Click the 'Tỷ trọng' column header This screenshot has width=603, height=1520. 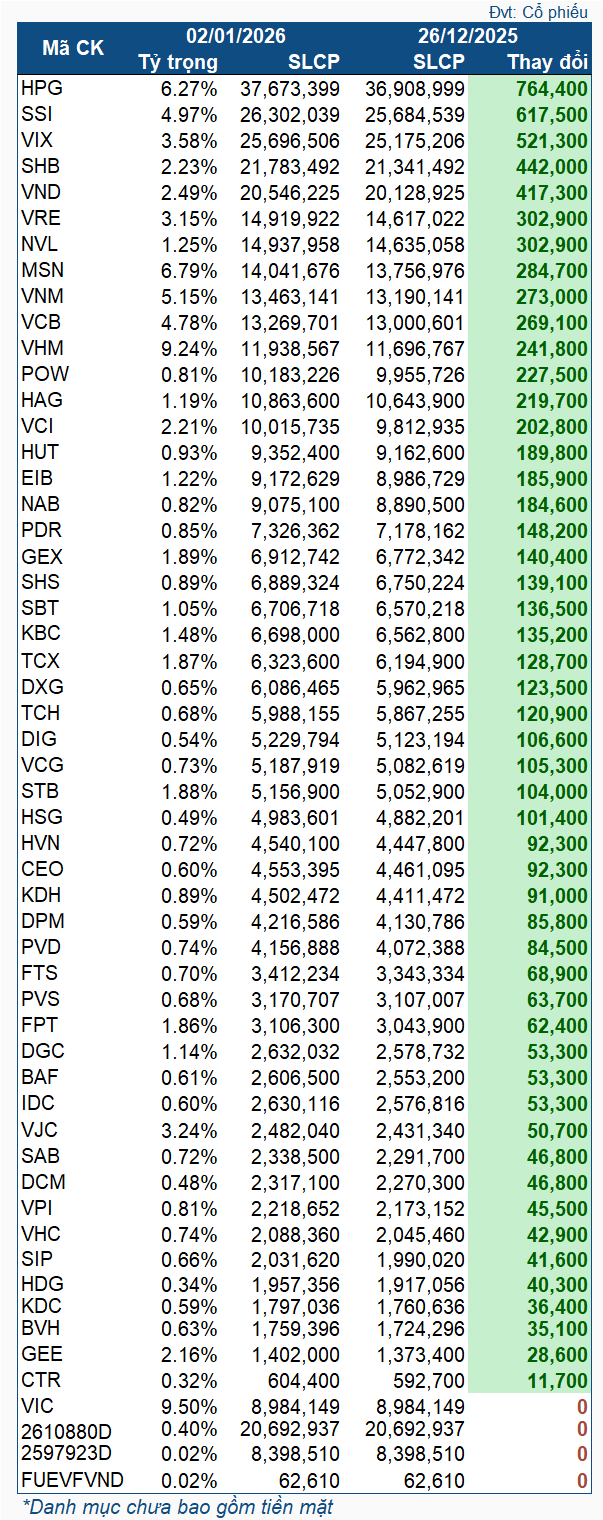point(178,62)
